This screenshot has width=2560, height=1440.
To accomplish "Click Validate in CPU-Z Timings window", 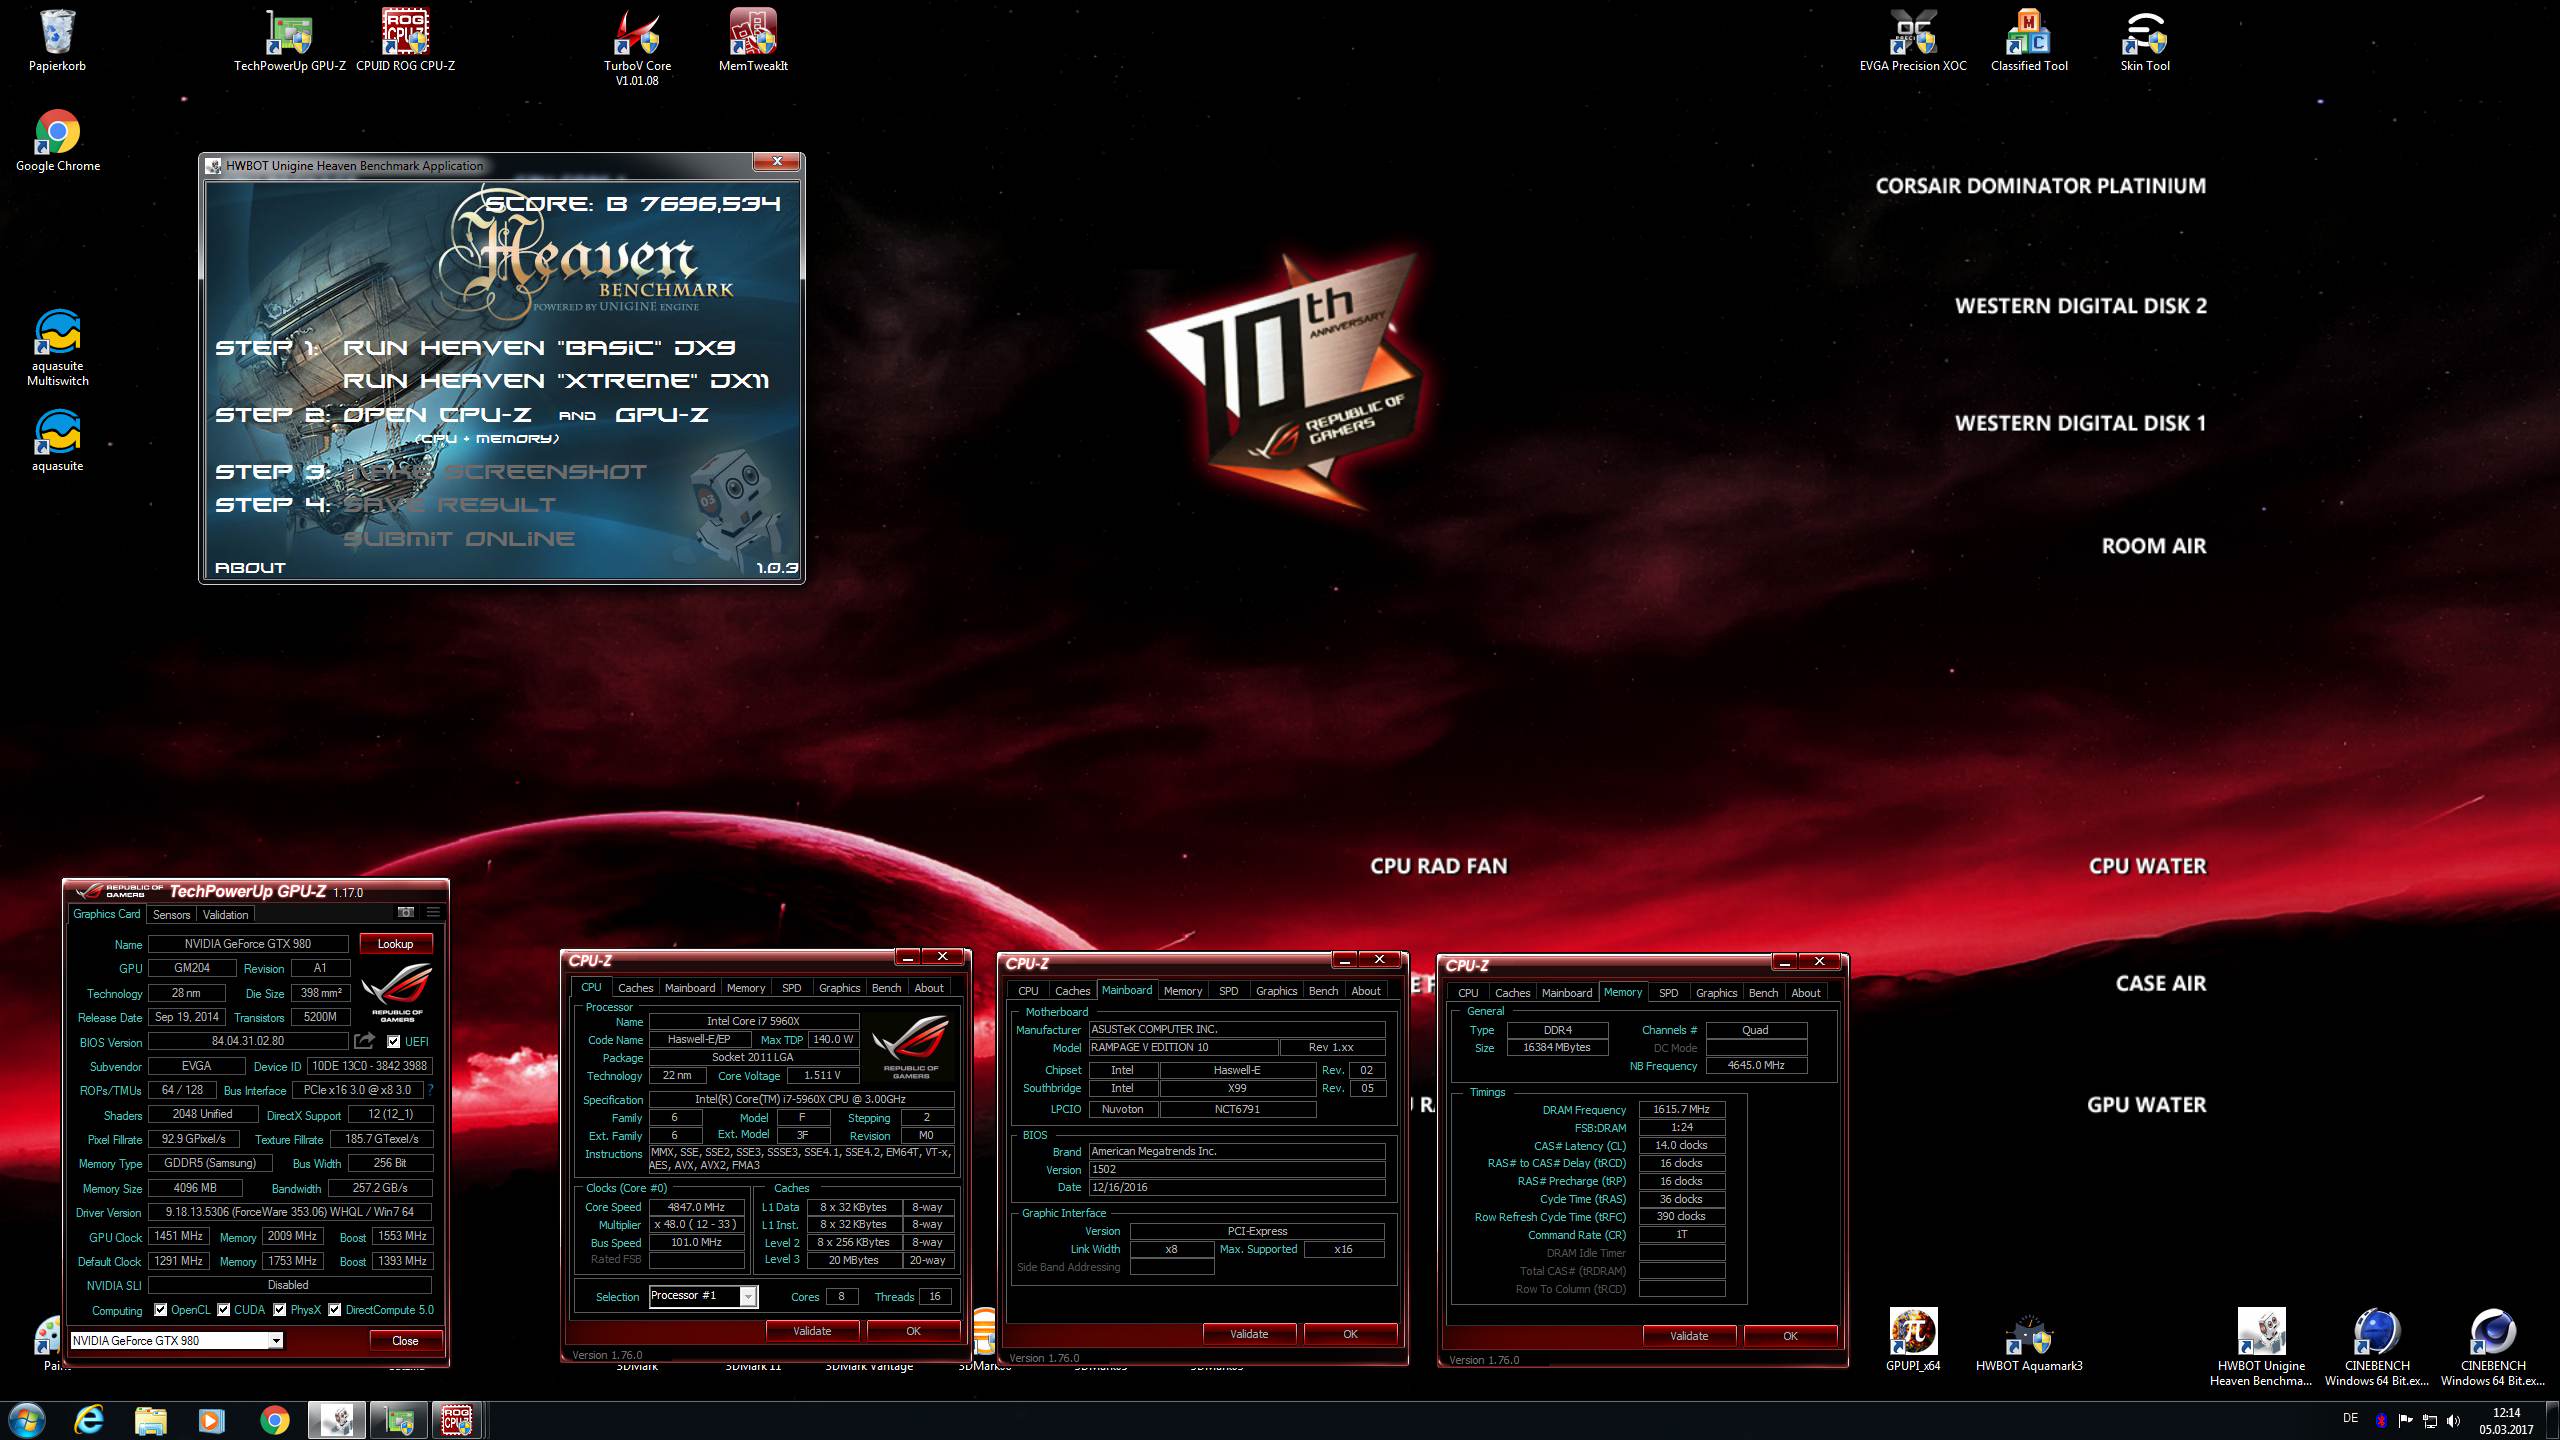I will coord(1689,1336).
